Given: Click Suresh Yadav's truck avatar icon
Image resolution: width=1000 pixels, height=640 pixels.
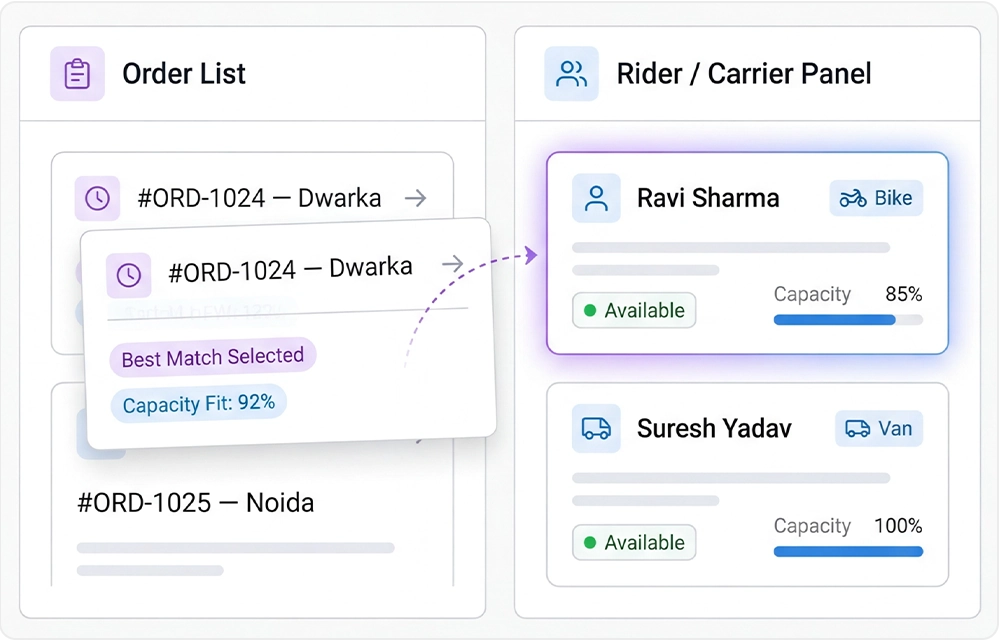Looking at the screenshot, I should [596, 429].
